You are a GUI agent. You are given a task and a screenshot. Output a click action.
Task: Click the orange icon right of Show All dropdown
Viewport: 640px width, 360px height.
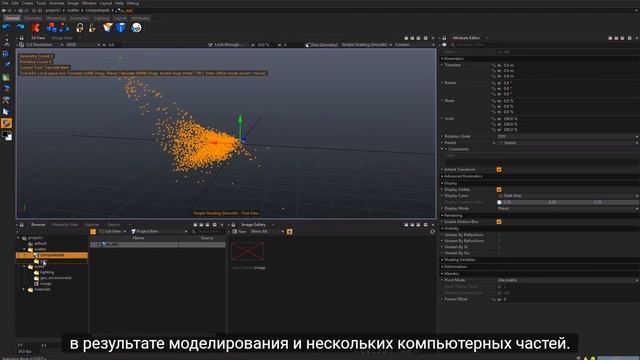289,231
